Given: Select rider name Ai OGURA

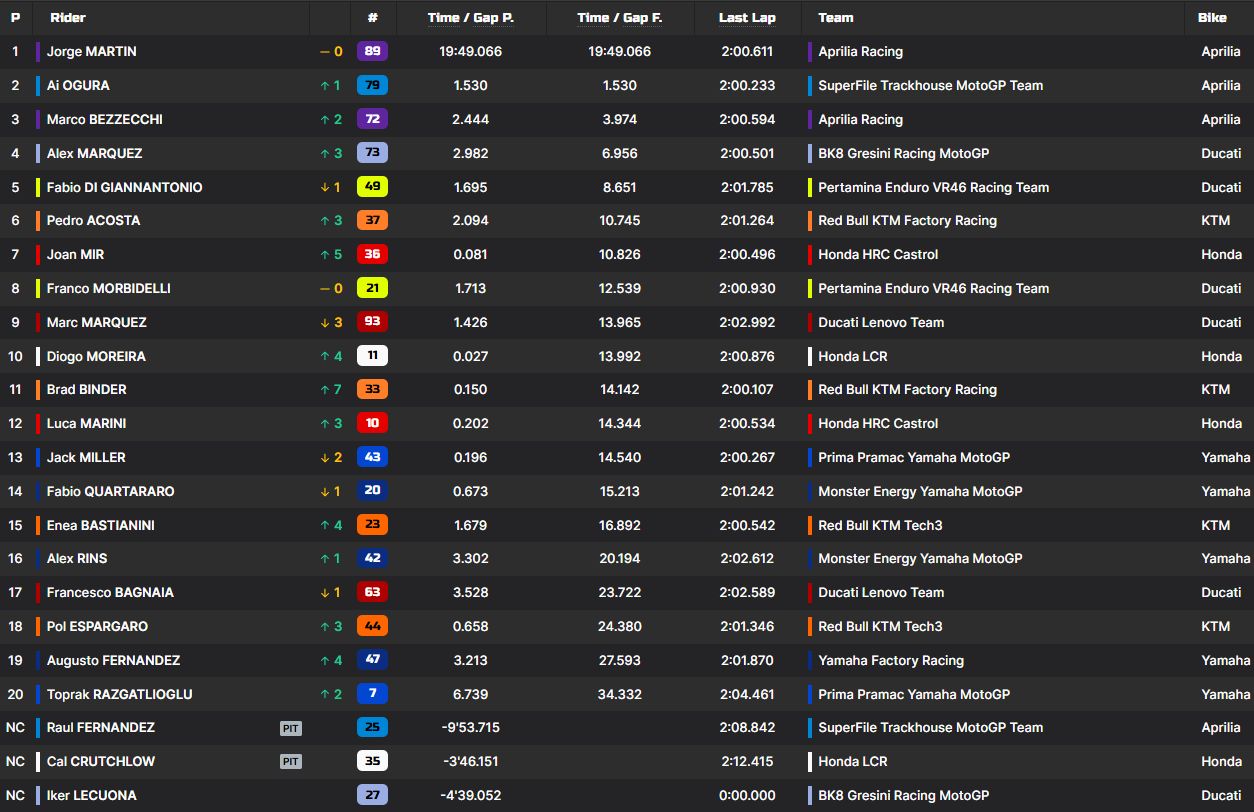Looking at the screenshot, I should point(78,85).
